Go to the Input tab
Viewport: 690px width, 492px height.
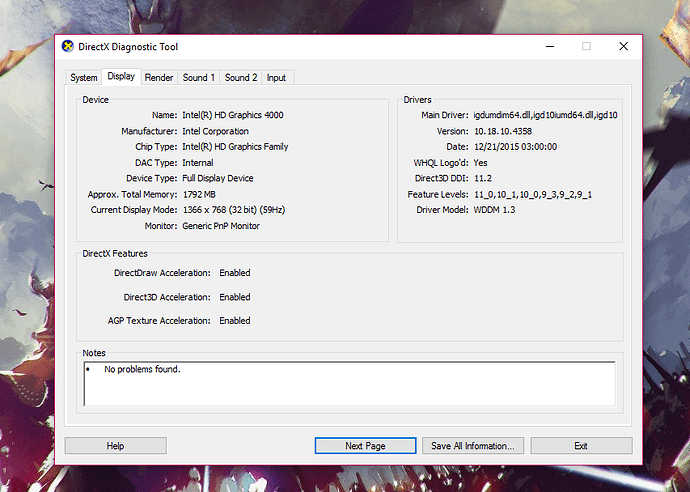pos(276,77)
